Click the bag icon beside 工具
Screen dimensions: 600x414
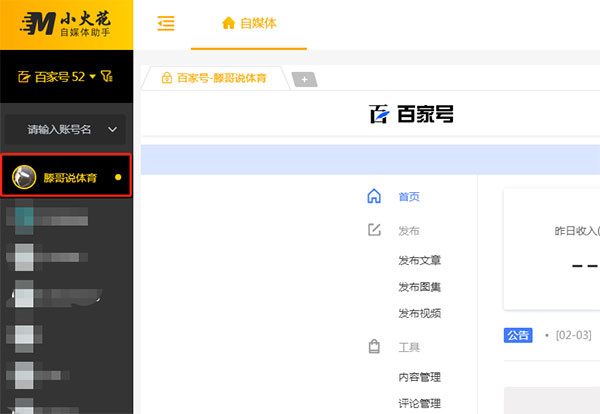[374, 346]
